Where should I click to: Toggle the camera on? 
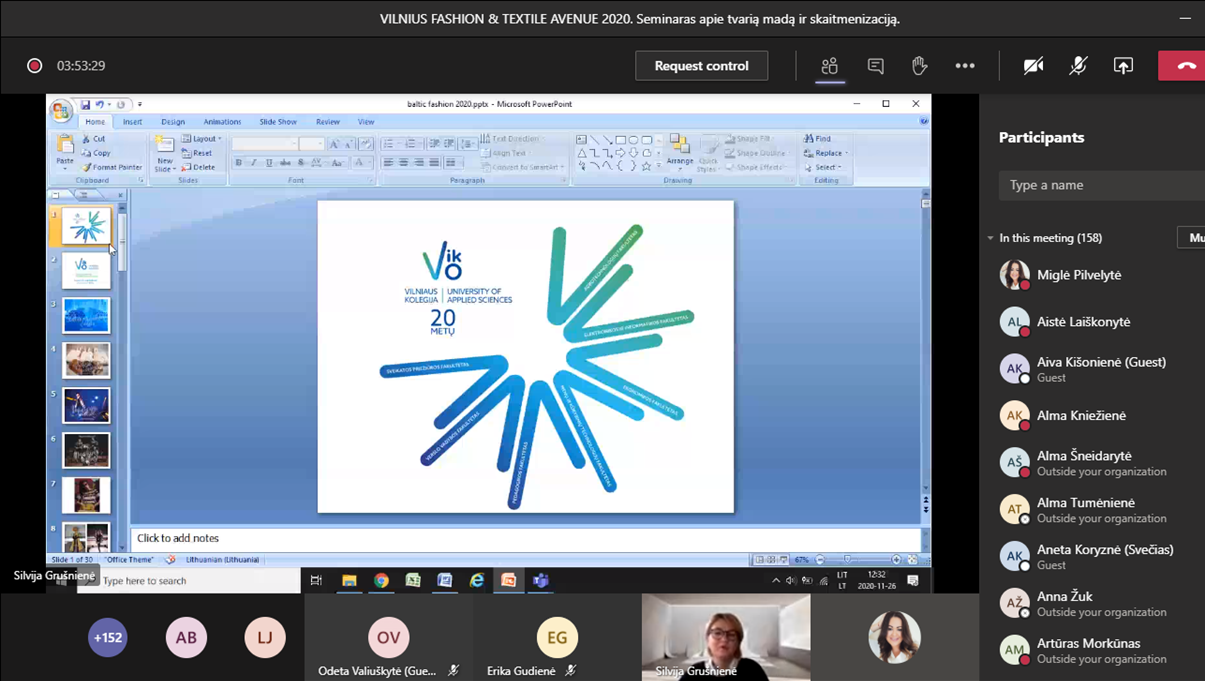(1033, 66)
